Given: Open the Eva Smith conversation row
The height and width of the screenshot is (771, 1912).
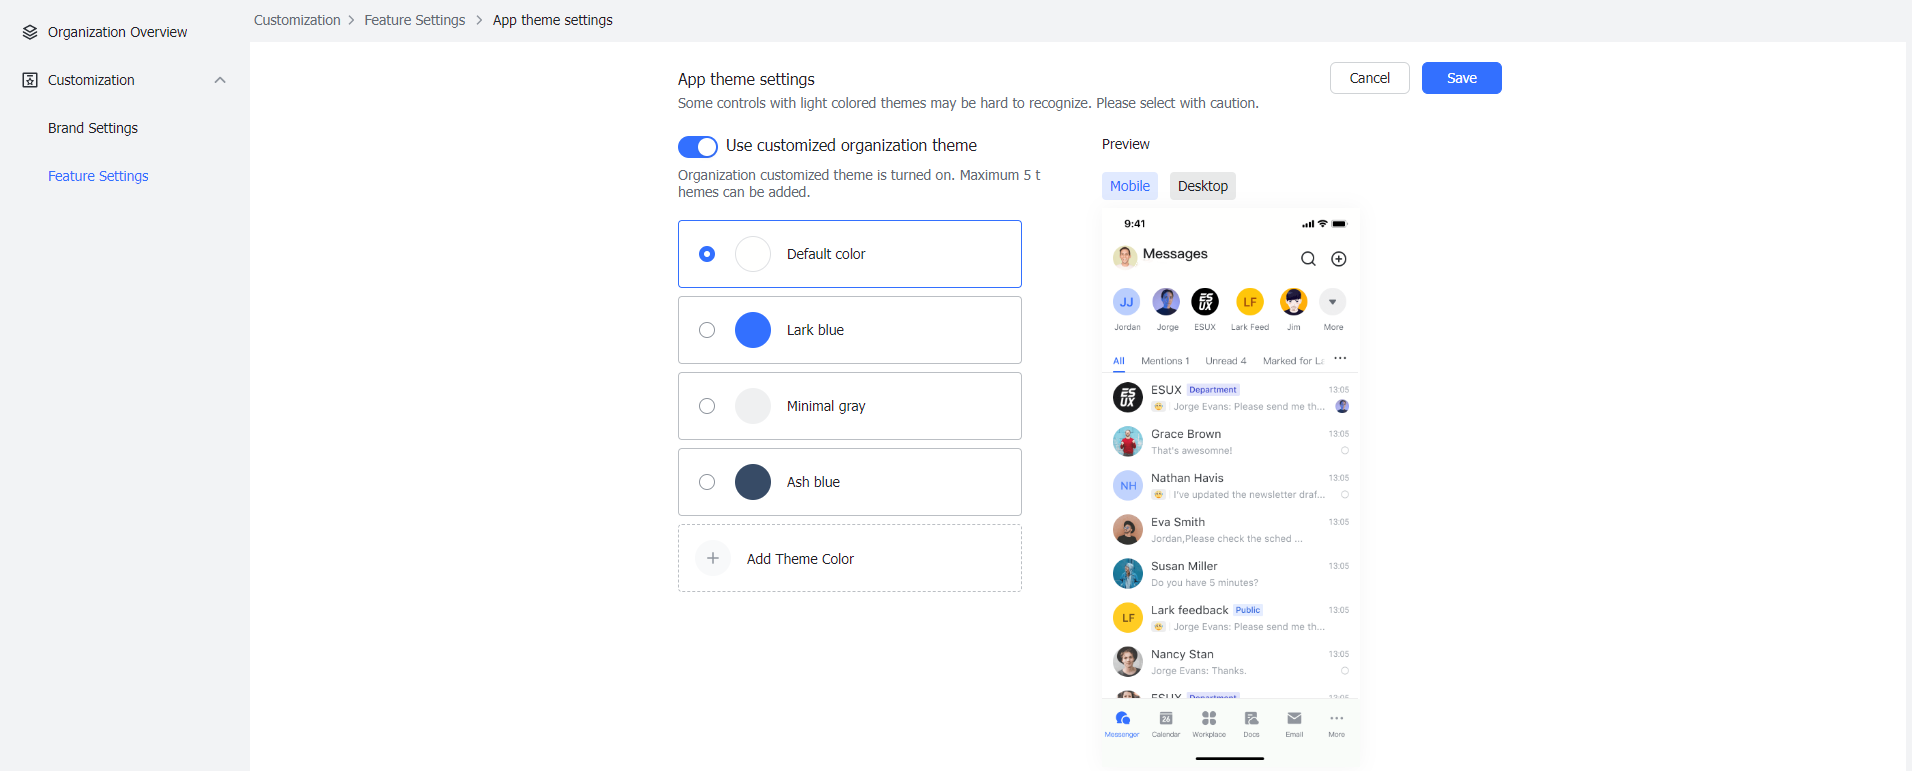Looking at the screenshot, I should pos(1231,529).
